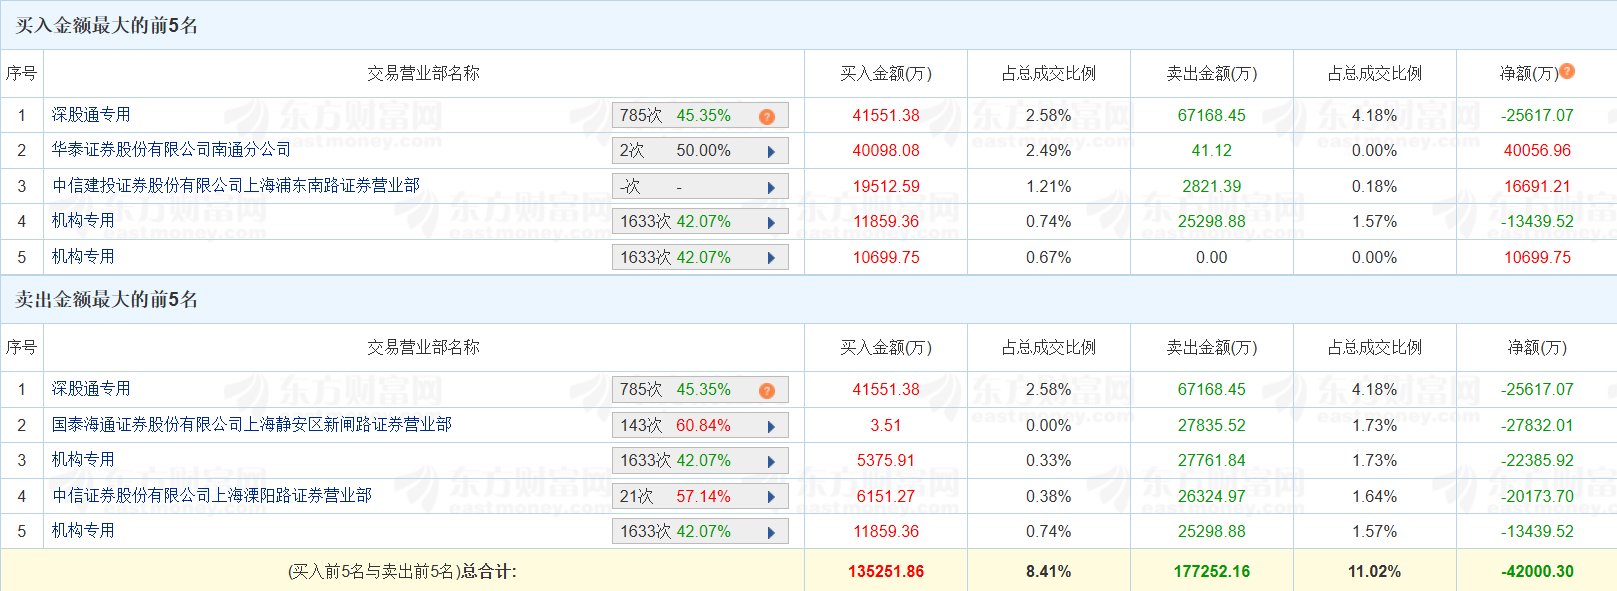Click the blue arrow in the 中信证券上海溧阳路 row

771,497
